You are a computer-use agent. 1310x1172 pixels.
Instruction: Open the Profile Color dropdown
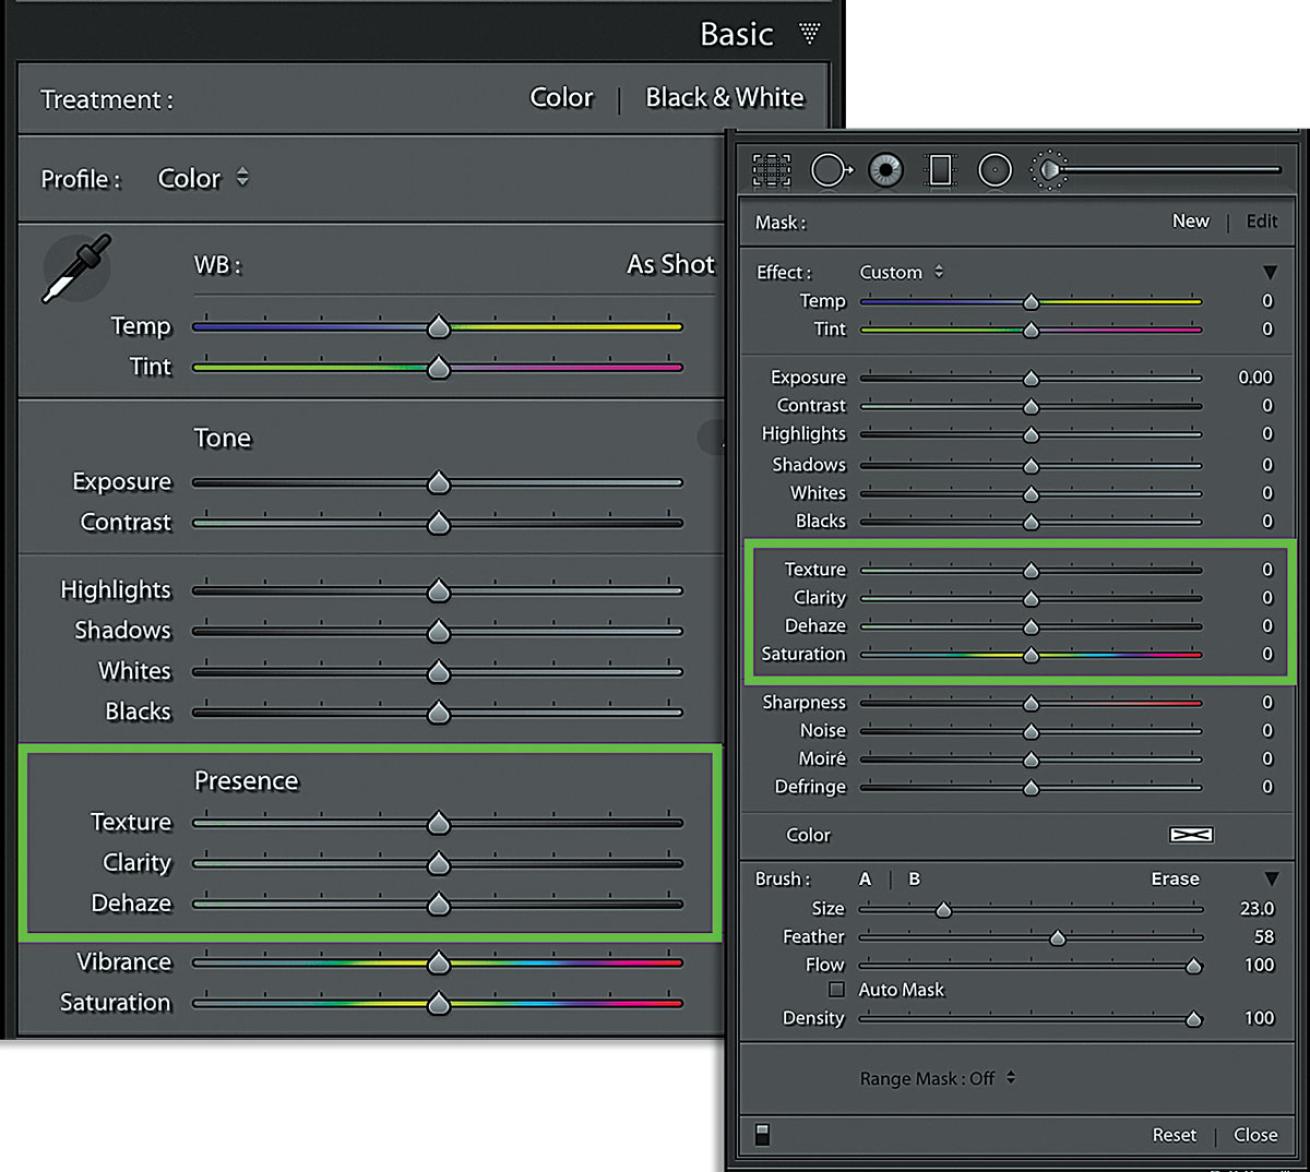pos(202,179)
